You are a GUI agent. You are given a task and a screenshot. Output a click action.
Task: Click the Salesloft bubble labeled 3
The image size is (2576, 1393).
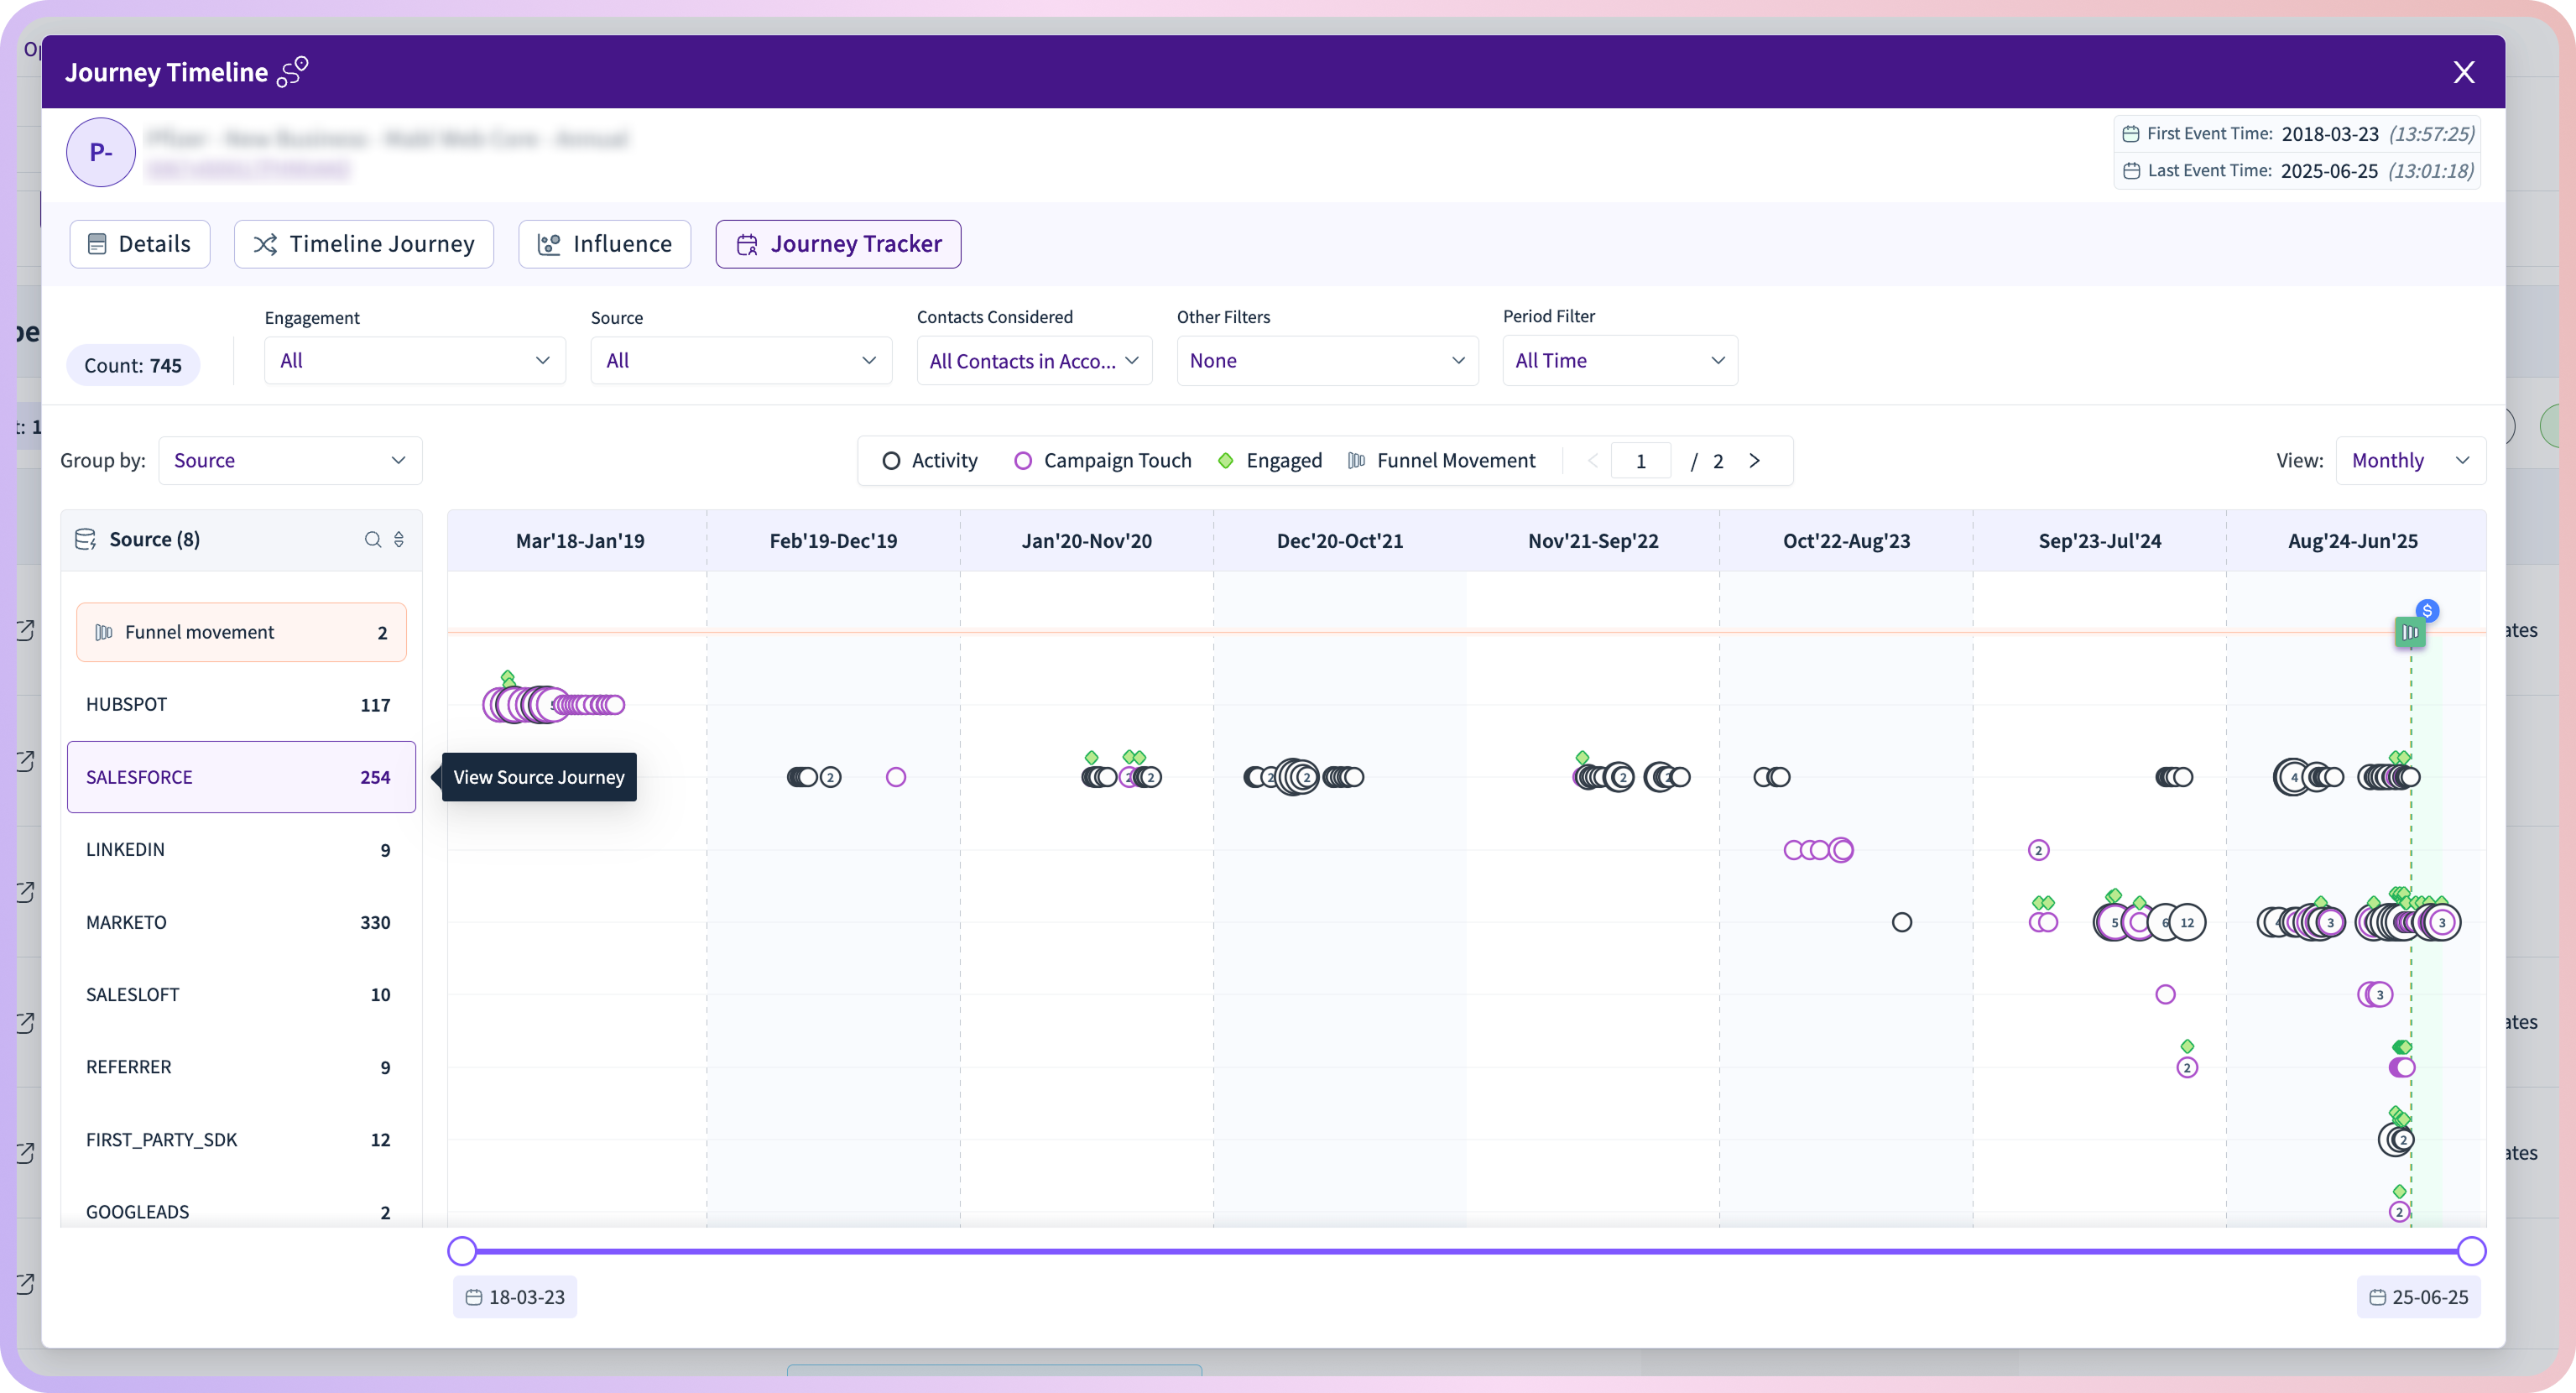2380,994
